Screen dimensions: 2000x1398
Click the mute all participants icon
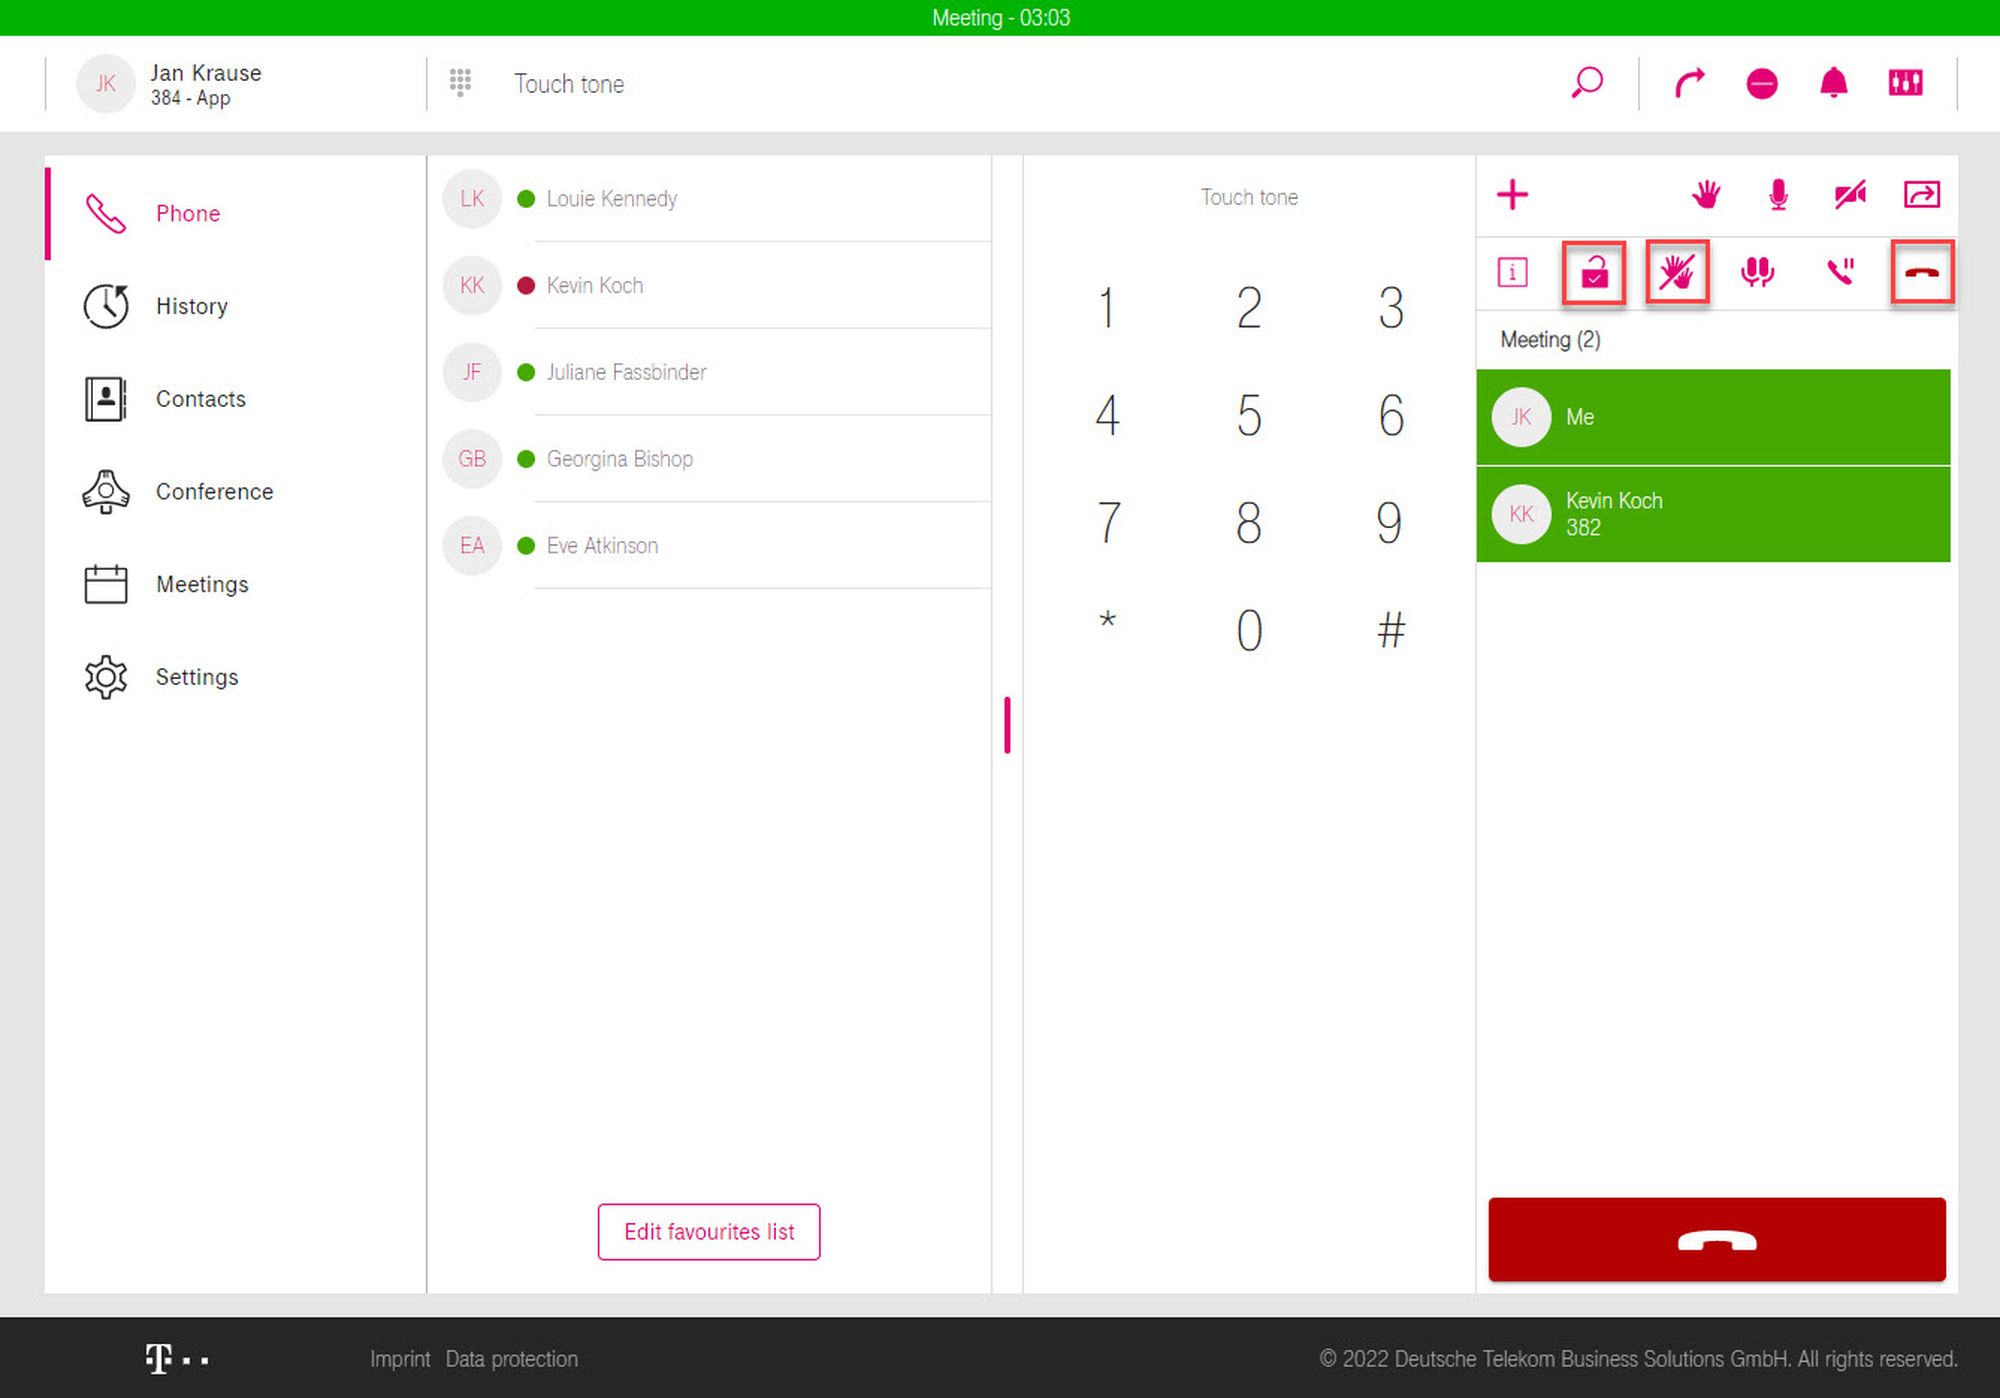1757,272
